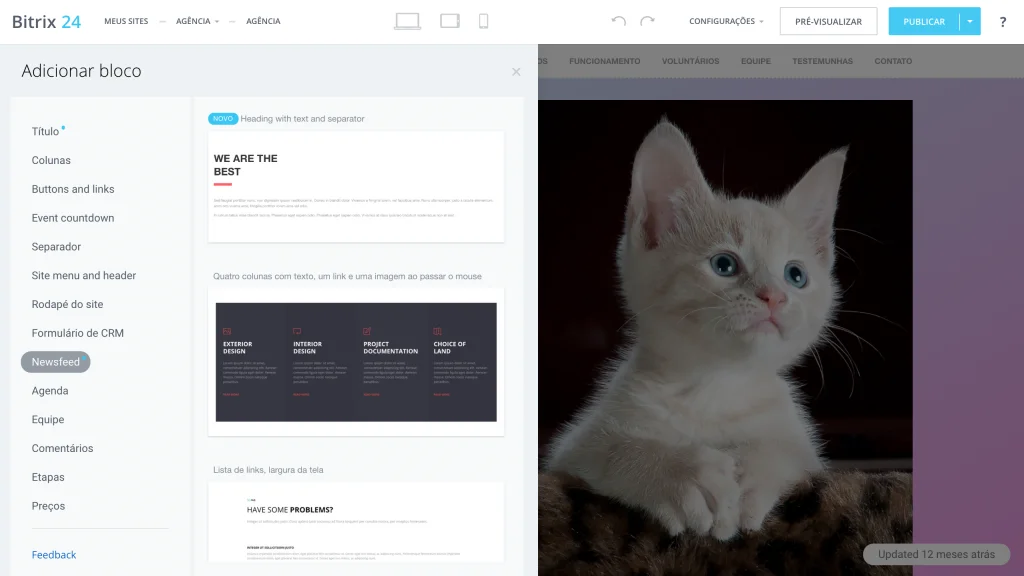
Task: Select the Formulário de CRM category
Action: click(x=77, y=332)
